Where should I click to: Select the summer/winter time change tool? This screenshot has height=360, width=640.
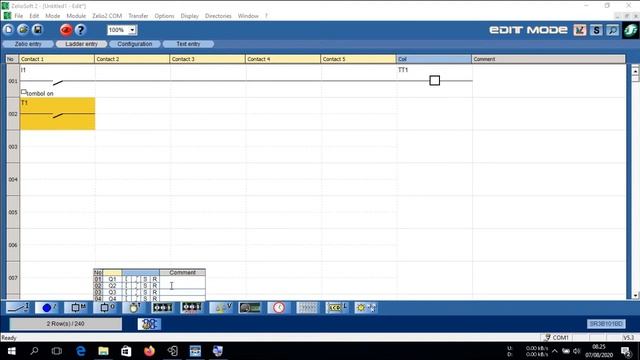point(366,308)
